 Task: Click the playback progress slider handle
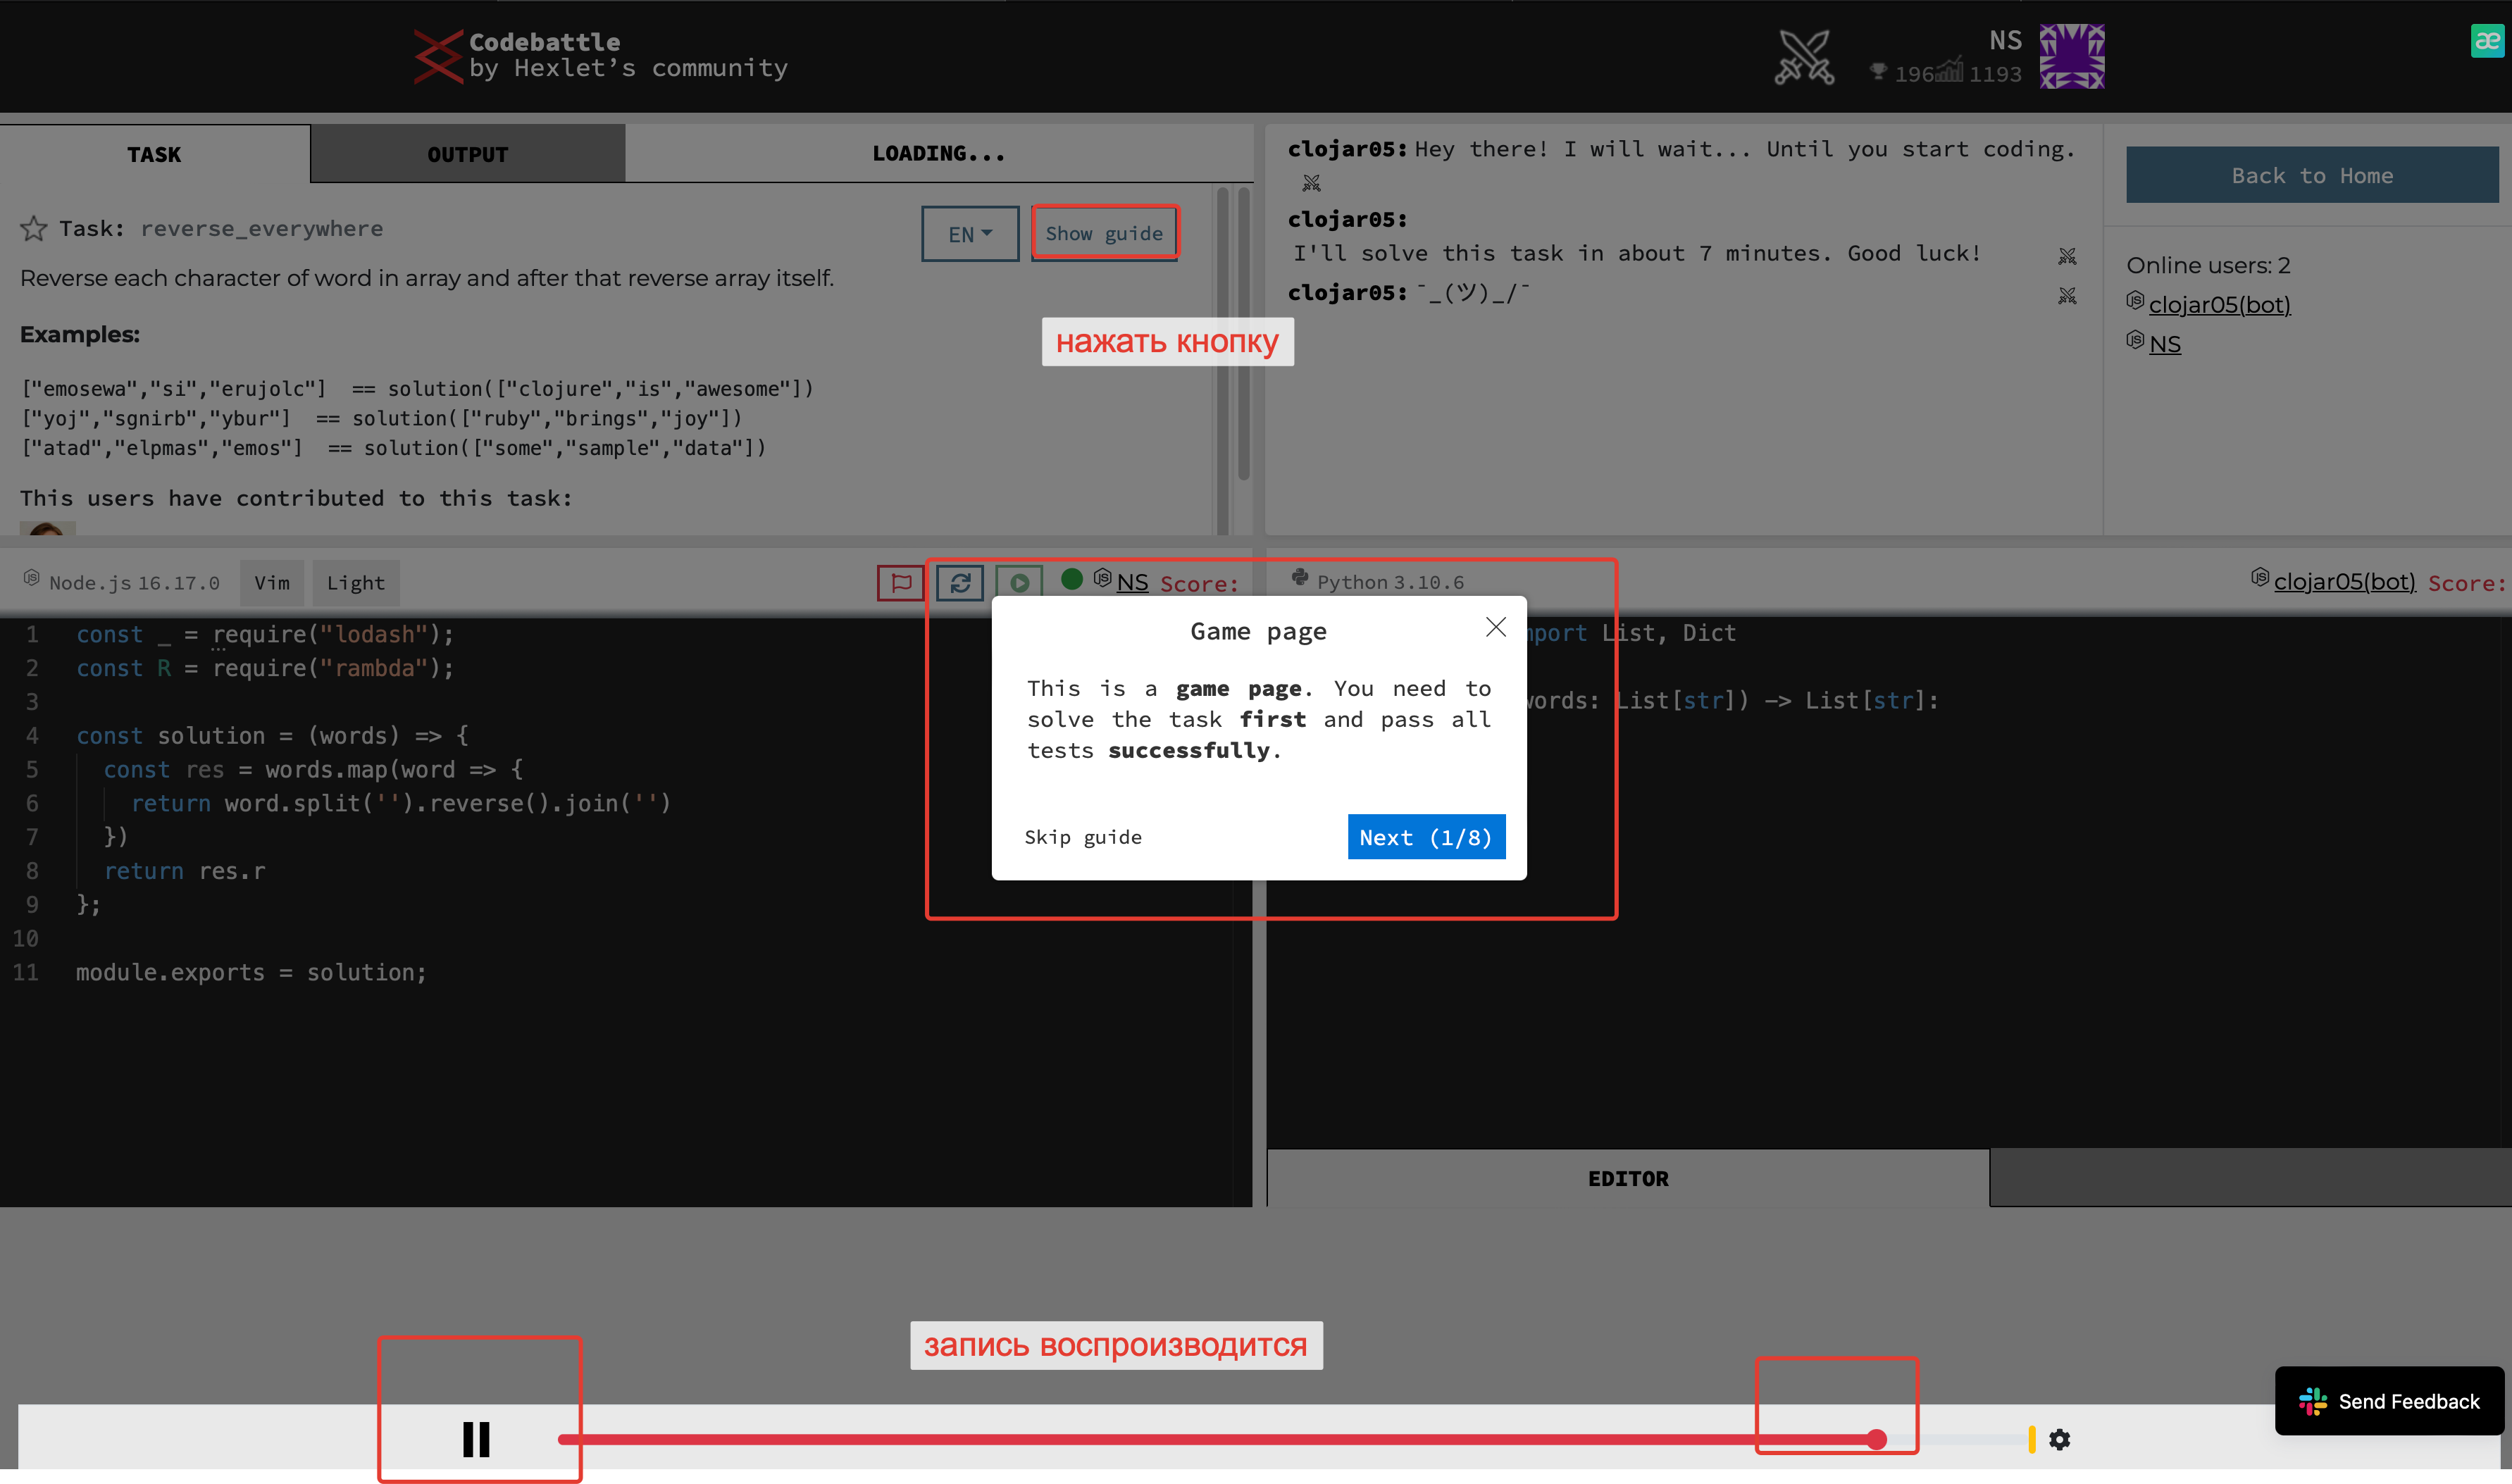[x=1878, y=1439]
